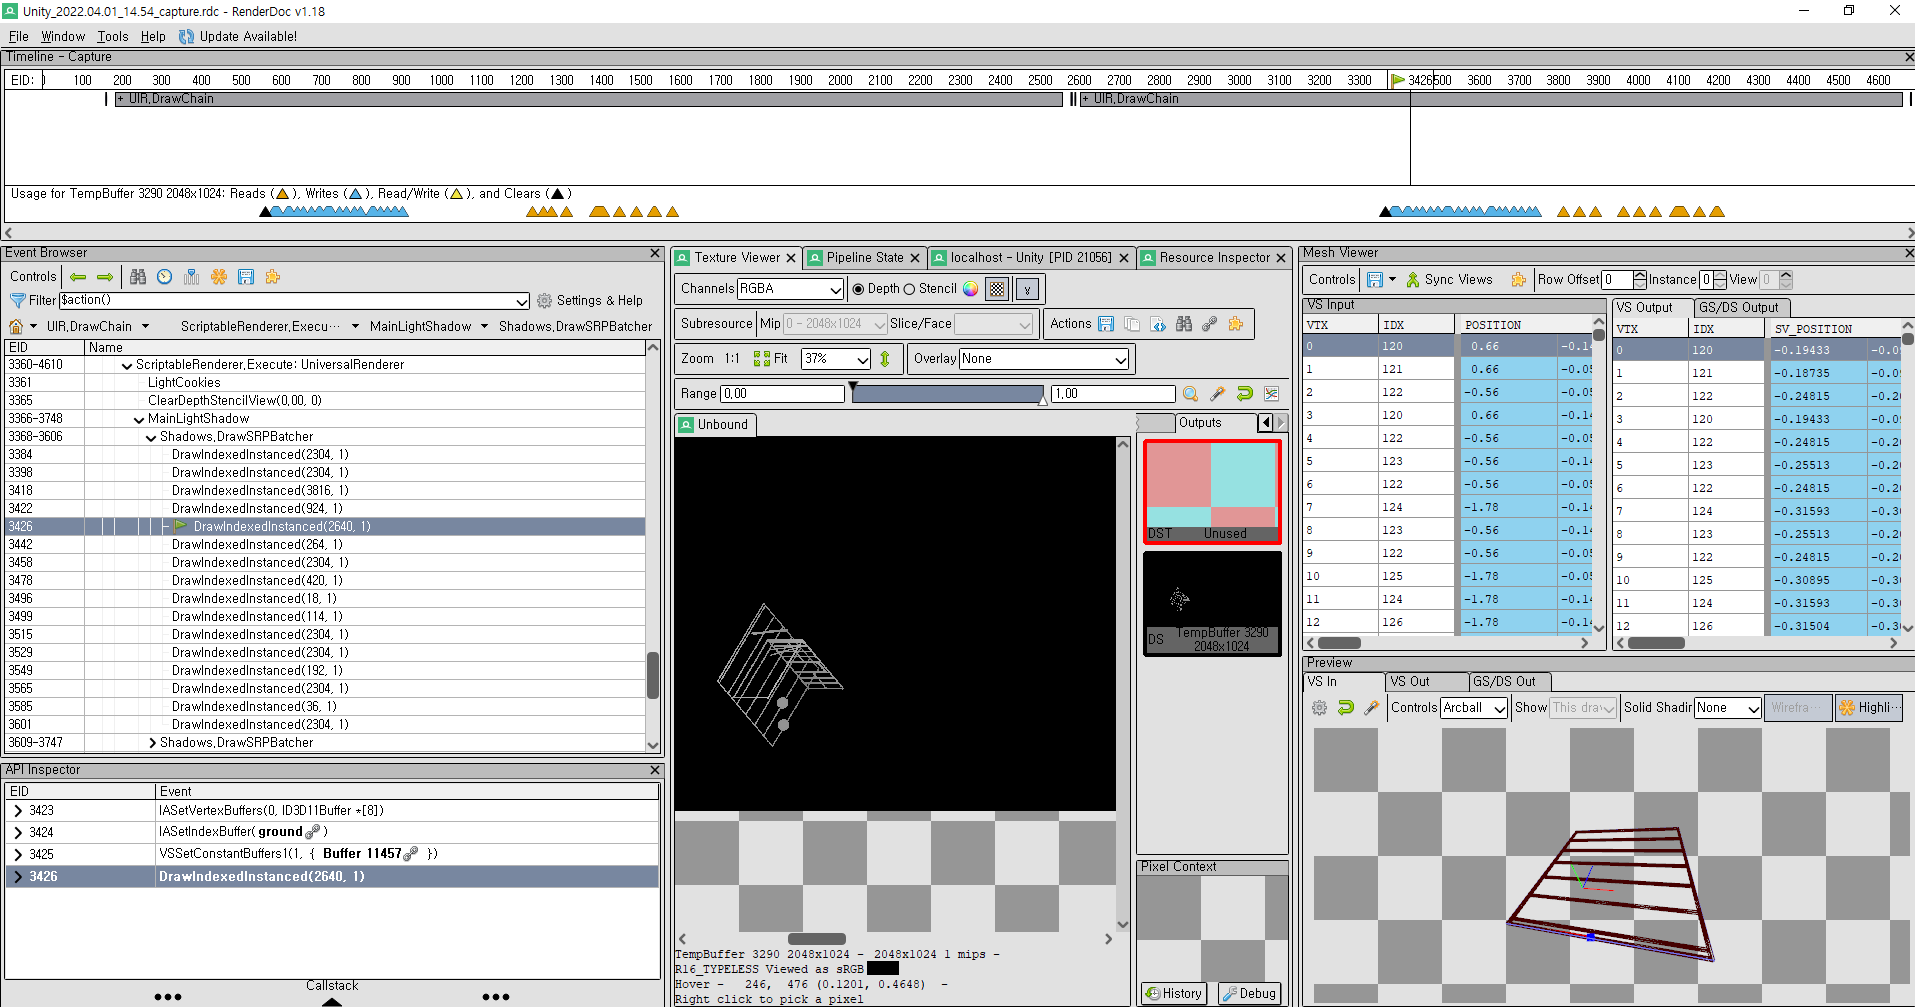Image resolution: width=1915 pixels, height=1007 pixels.
Task: Jump to previous event with left arrow
Action: pyautogui.click(x=78, y=277)
